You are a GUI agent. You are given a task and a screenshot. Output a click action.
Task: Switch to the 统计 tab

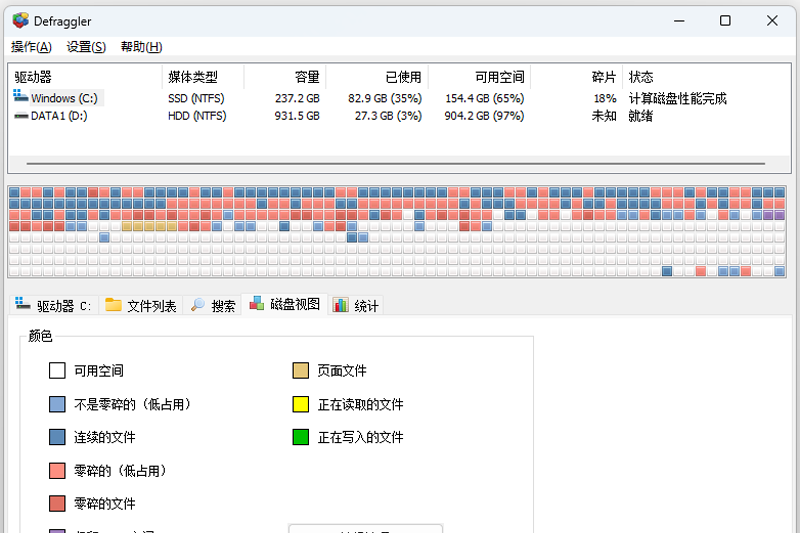pyautogui.click(x=356, y=306)
